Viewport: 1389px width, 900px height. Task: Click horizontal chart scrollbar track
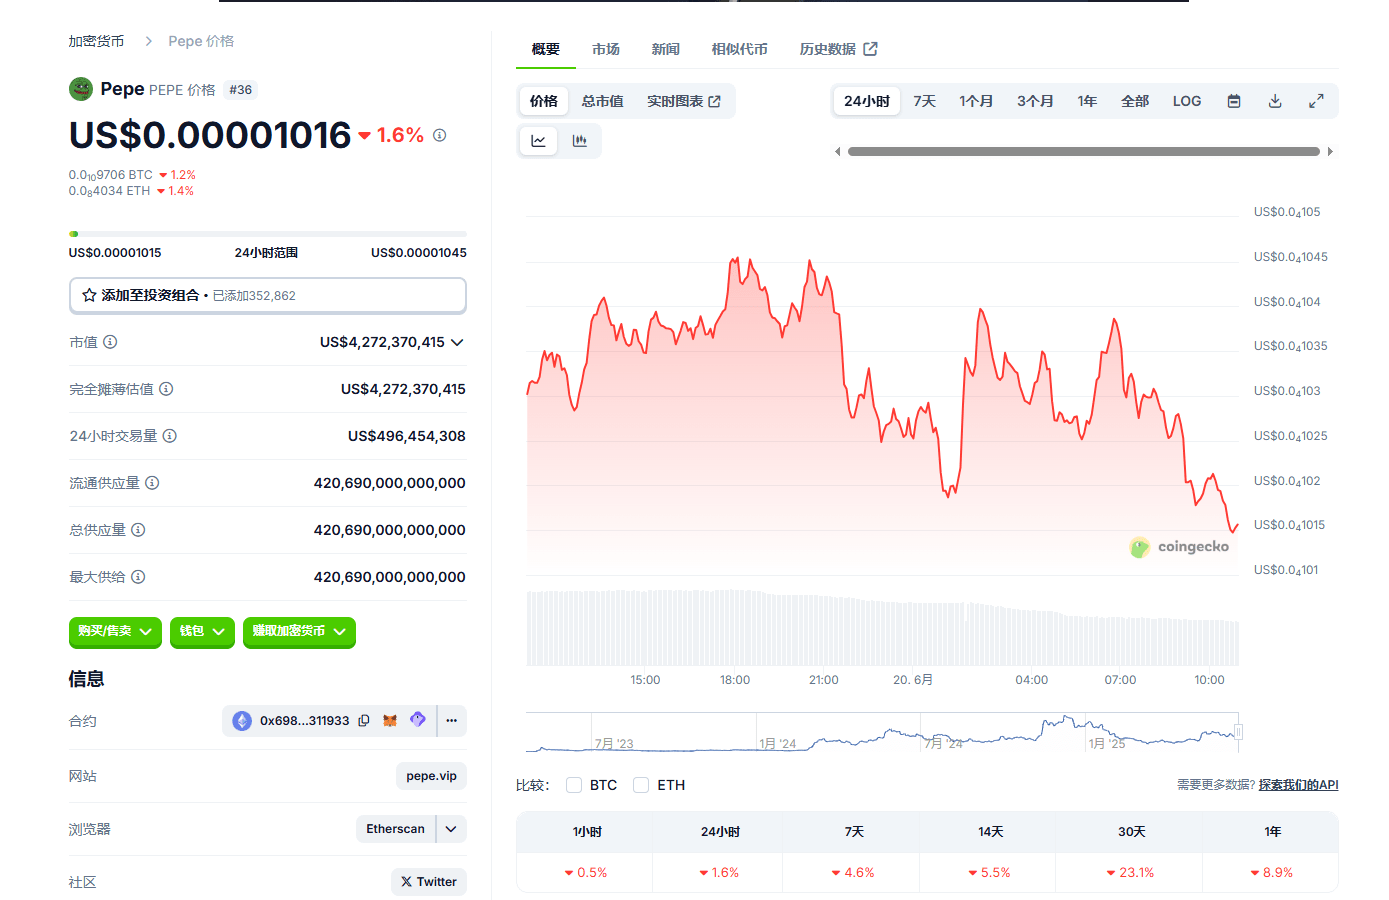(x=1084, y=152)
